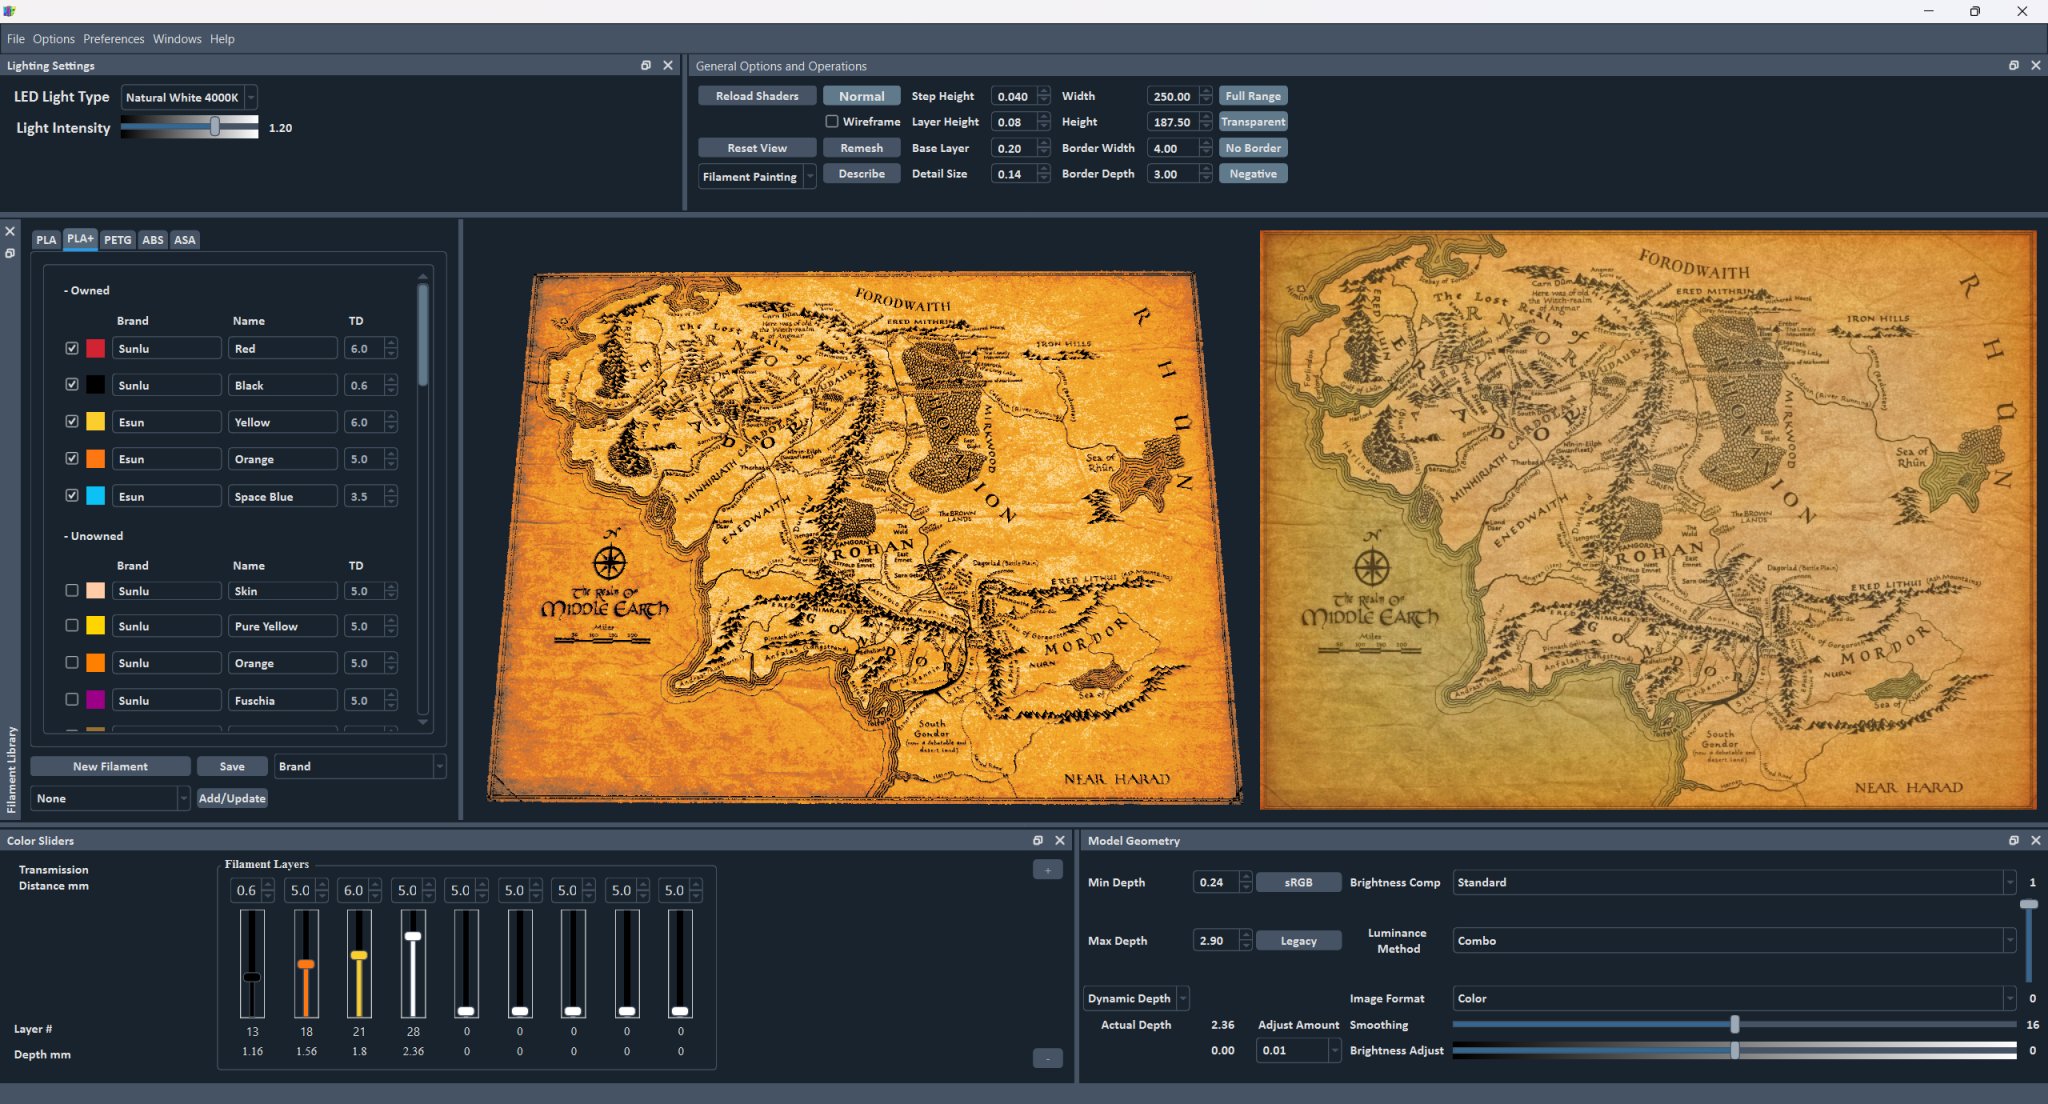
Task: Float the Model Geometry panel
Action: pos(2013,840)
